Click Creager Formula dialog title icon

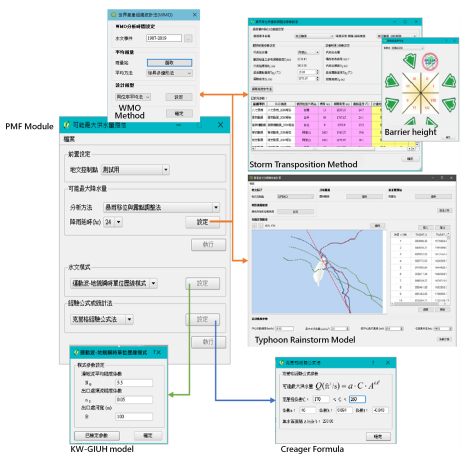[x=281, y=362]
